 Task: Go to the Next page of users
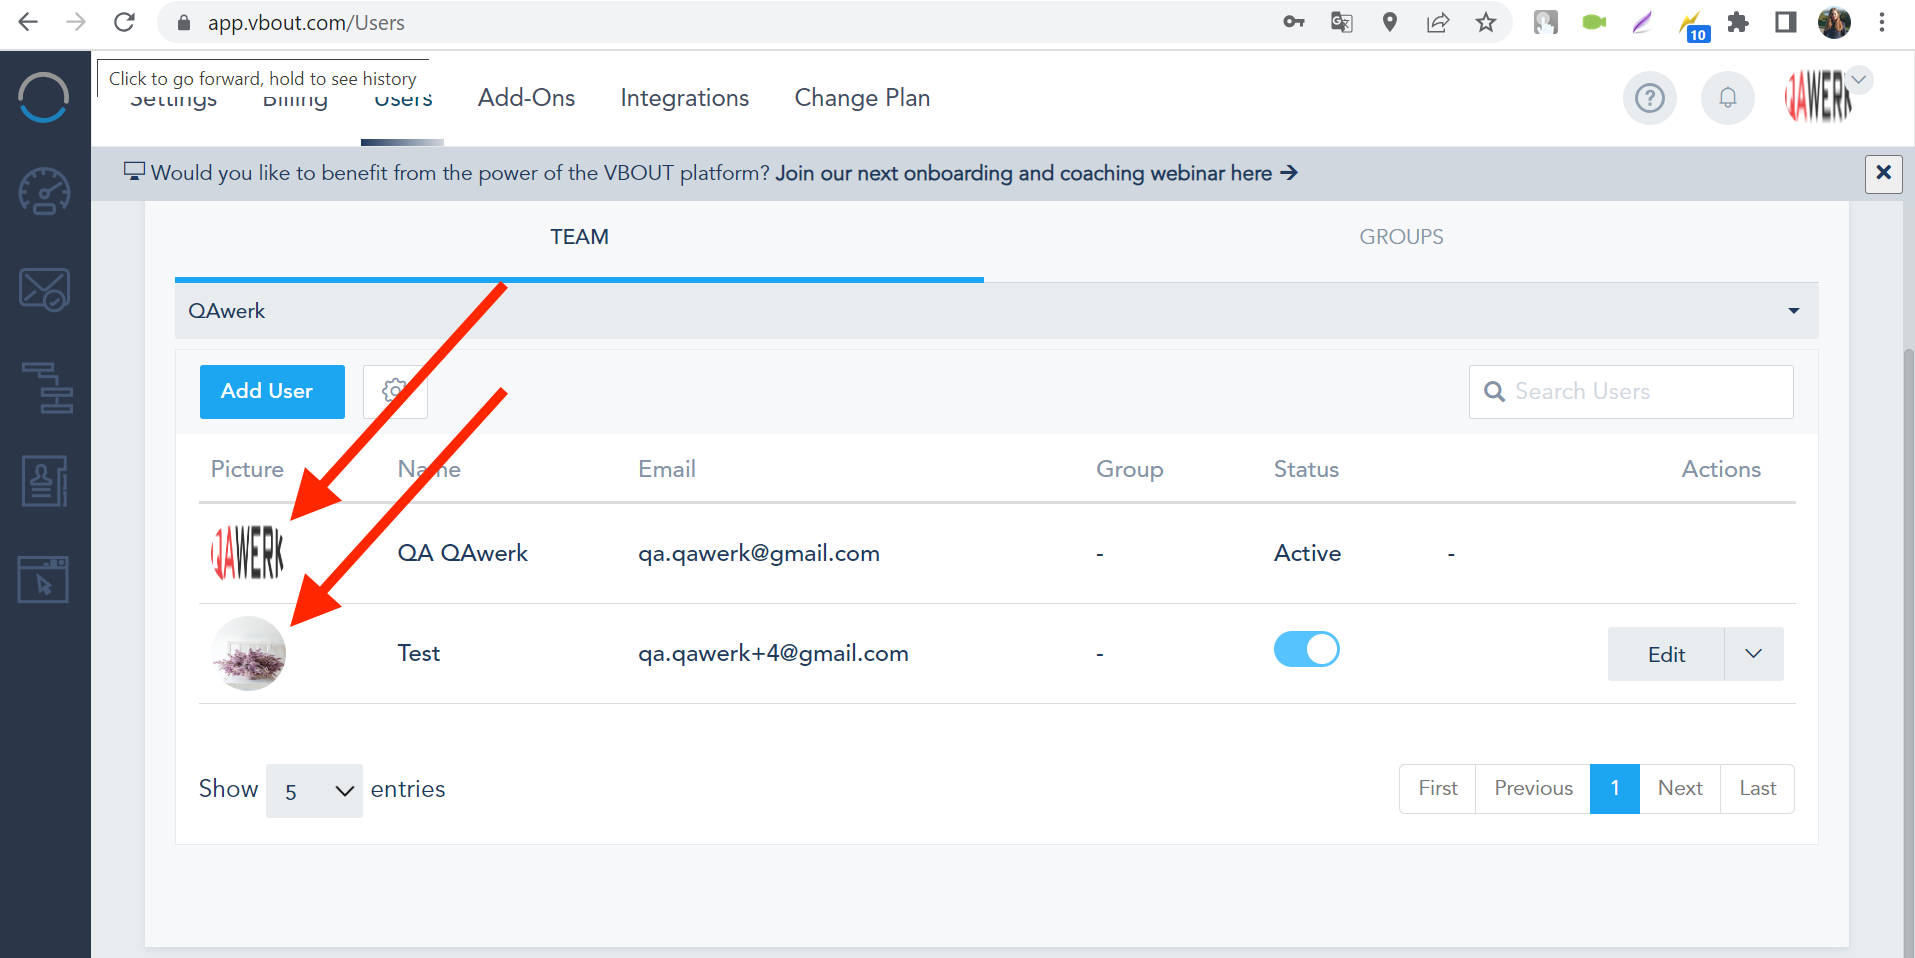tap(1680, 789)
